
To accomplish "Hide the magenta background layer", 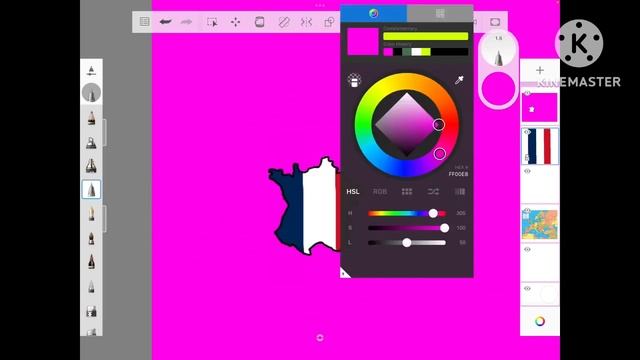I will pyautogui.click(x=527, y=93).
